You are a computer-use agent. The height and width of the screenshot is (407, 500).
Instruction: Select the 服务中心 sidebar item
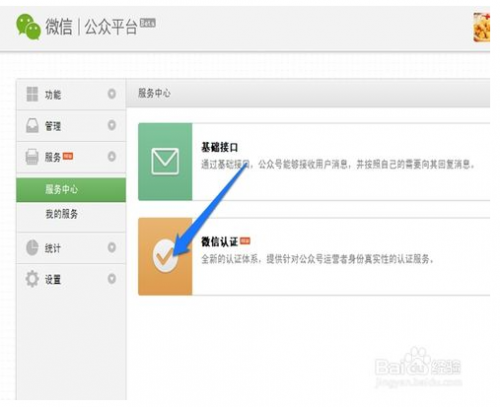point(71,190)
